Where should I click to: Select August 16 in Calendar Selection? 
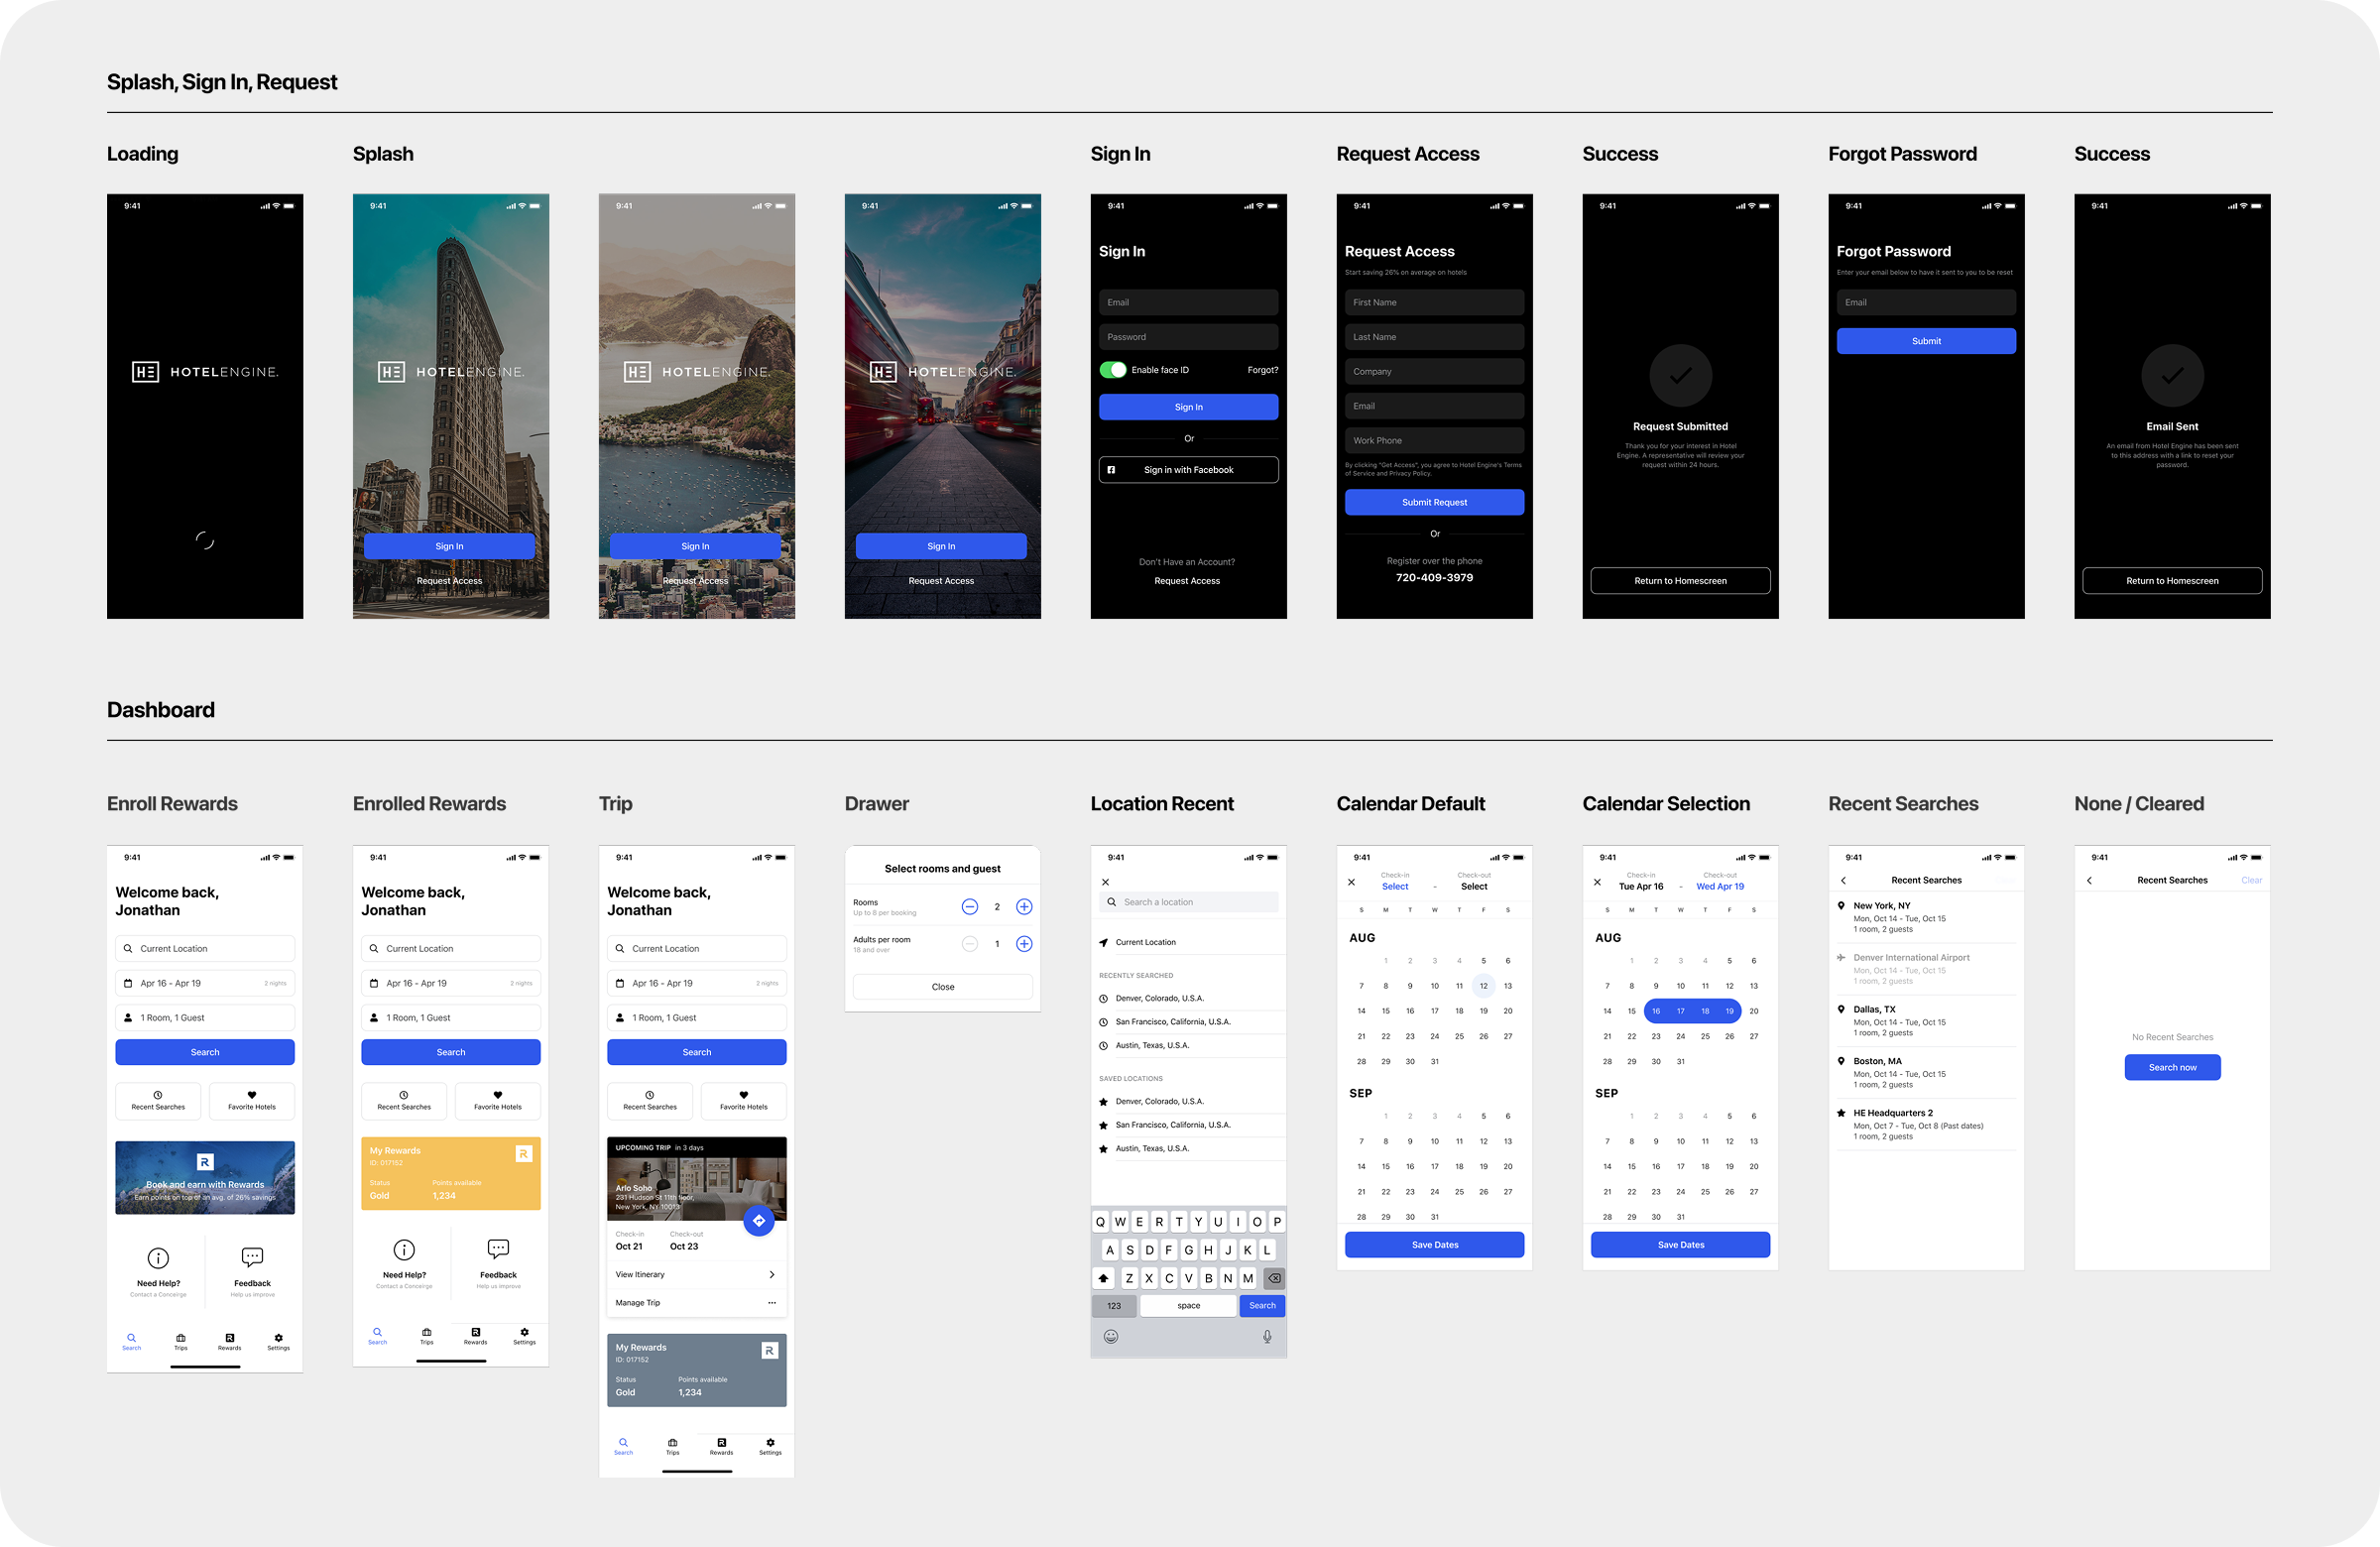tap(1656, 1011)
